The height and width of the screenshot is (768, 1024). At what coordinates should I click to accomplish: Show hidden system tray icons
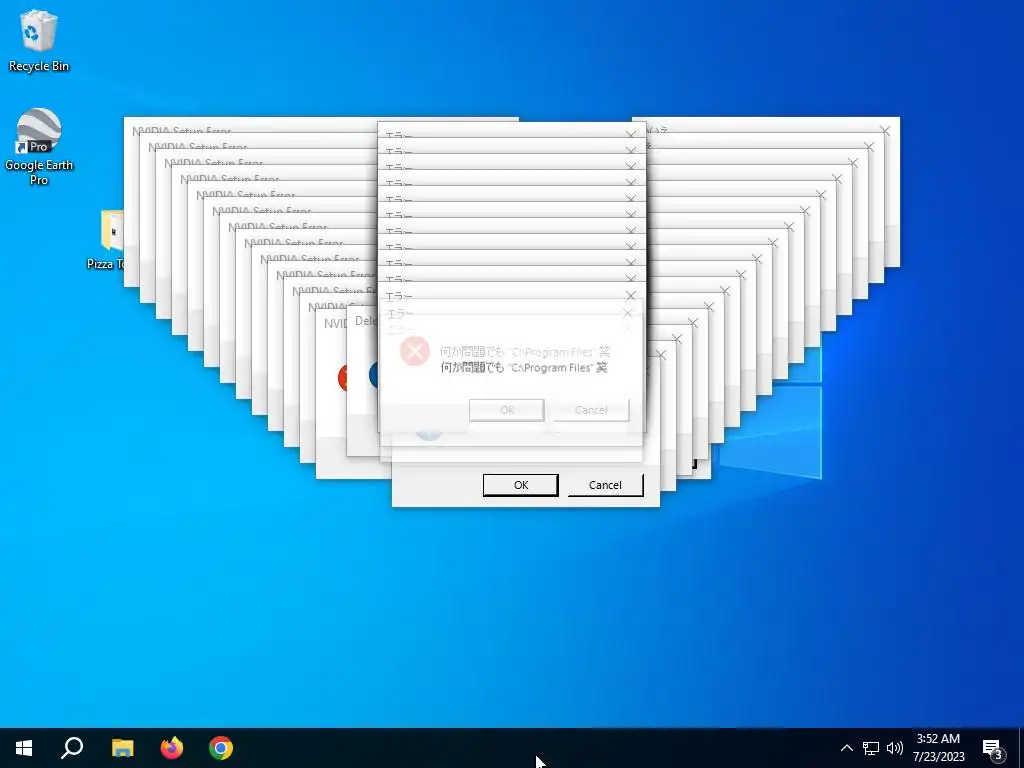click(846, 748)
